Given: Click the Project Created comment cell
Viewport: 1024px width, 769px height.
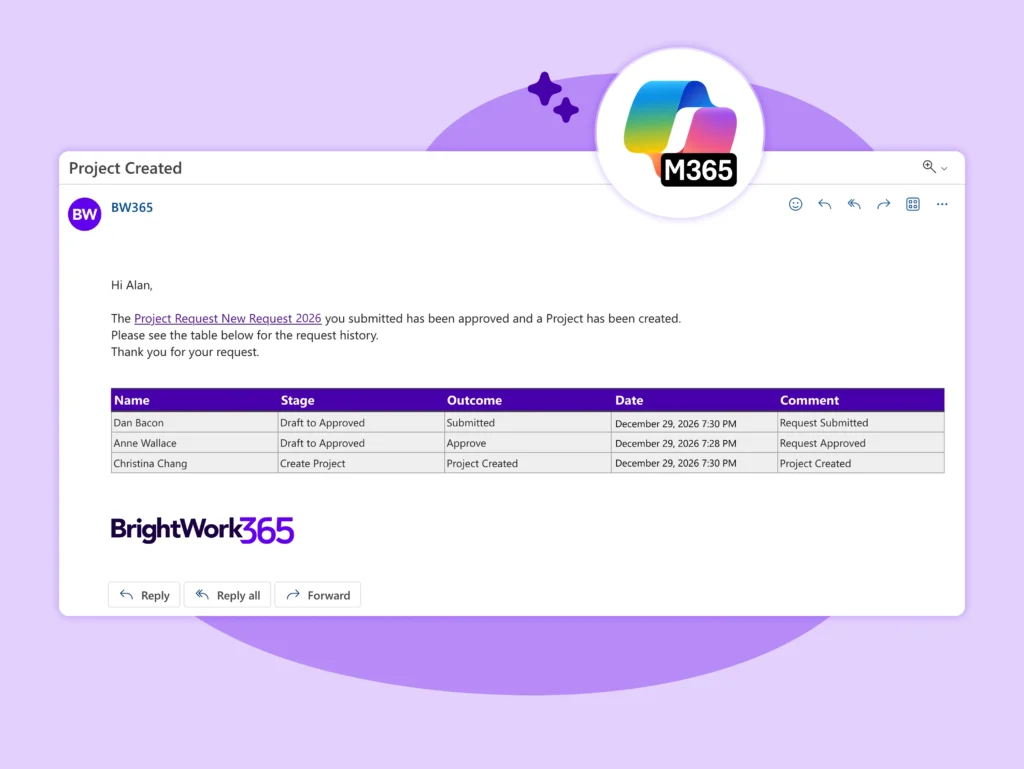Looking at the screenshot, I should tap(861, 463).
